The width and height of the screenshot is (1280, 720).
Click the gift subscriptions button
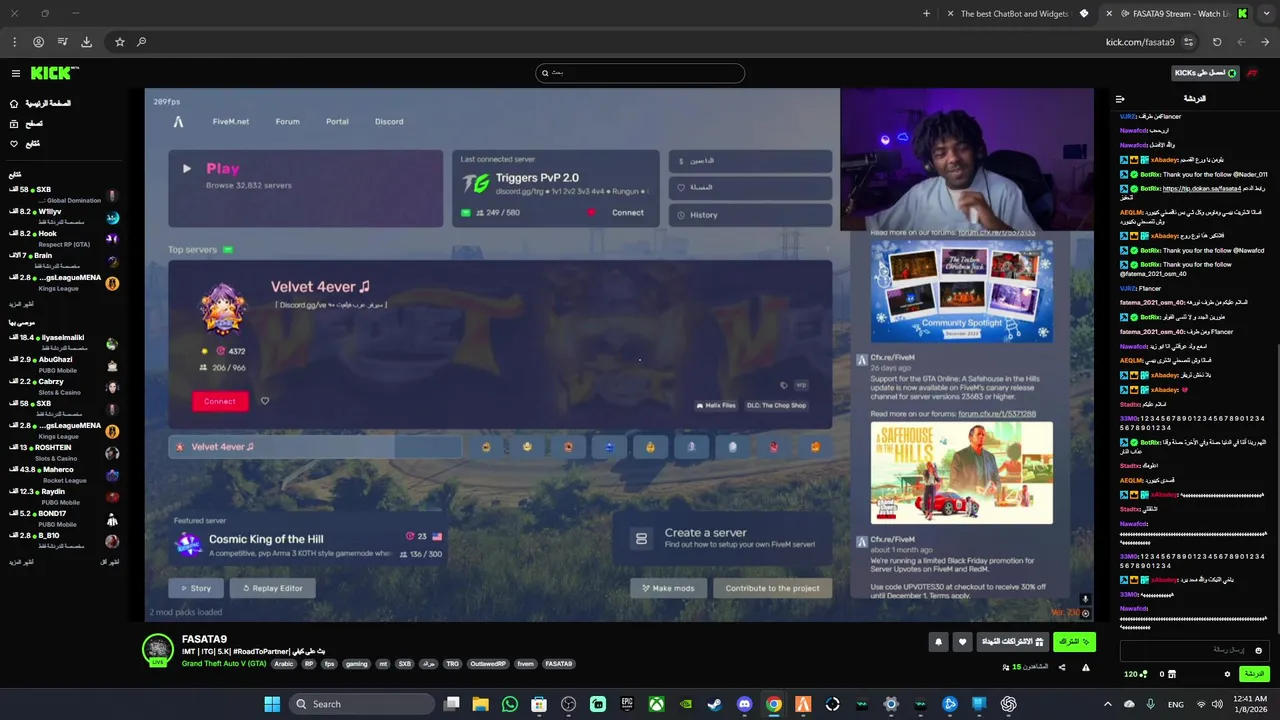click(x=1012, y=642)
